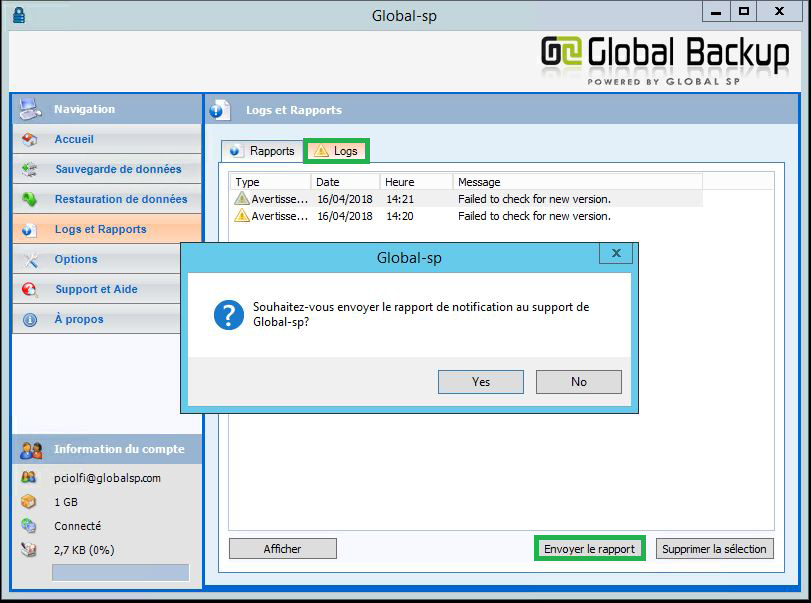This screenshot has width=811, height=603.
Task: Click the Afficher button
Action: pos(282,549)
